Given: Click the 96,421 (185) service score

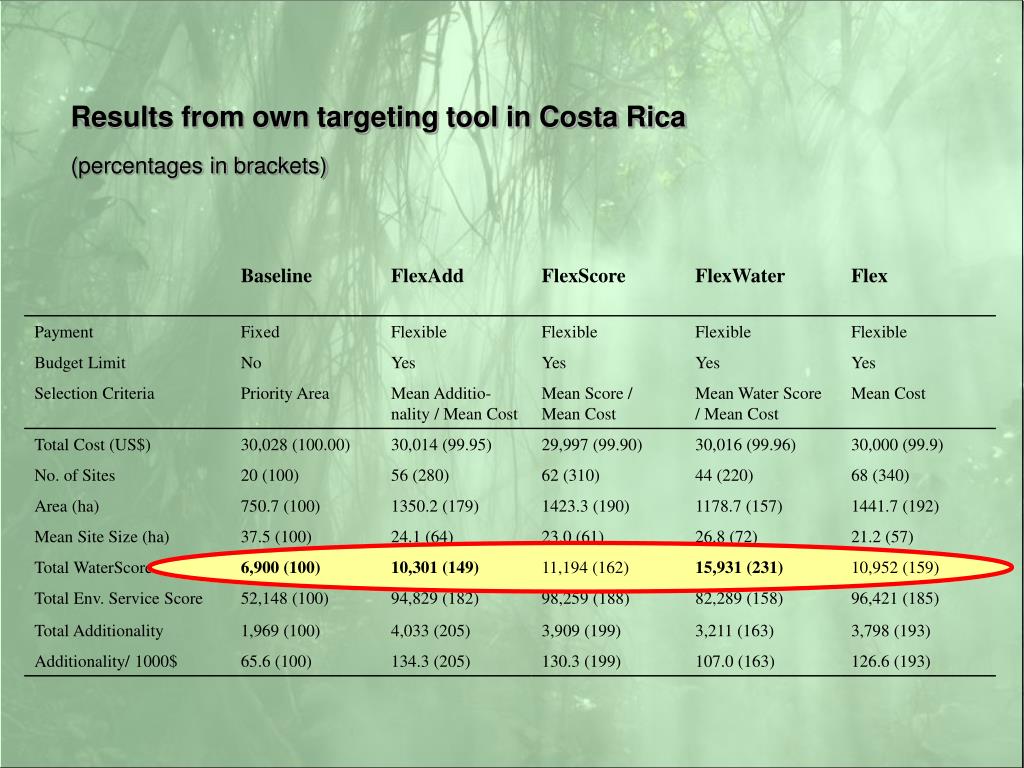Looking at the screenshot, I should pos(895,598).
